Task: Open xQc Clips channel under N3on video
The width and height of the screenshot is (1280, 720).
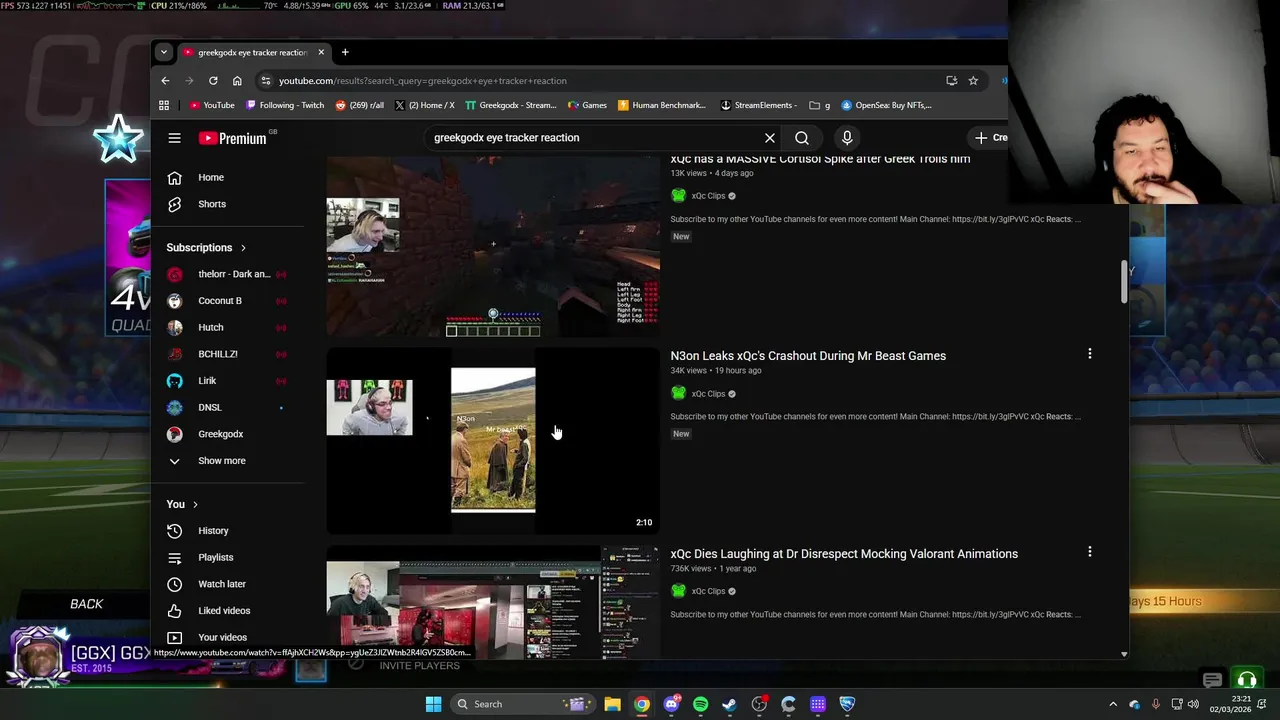Action: 708,394
